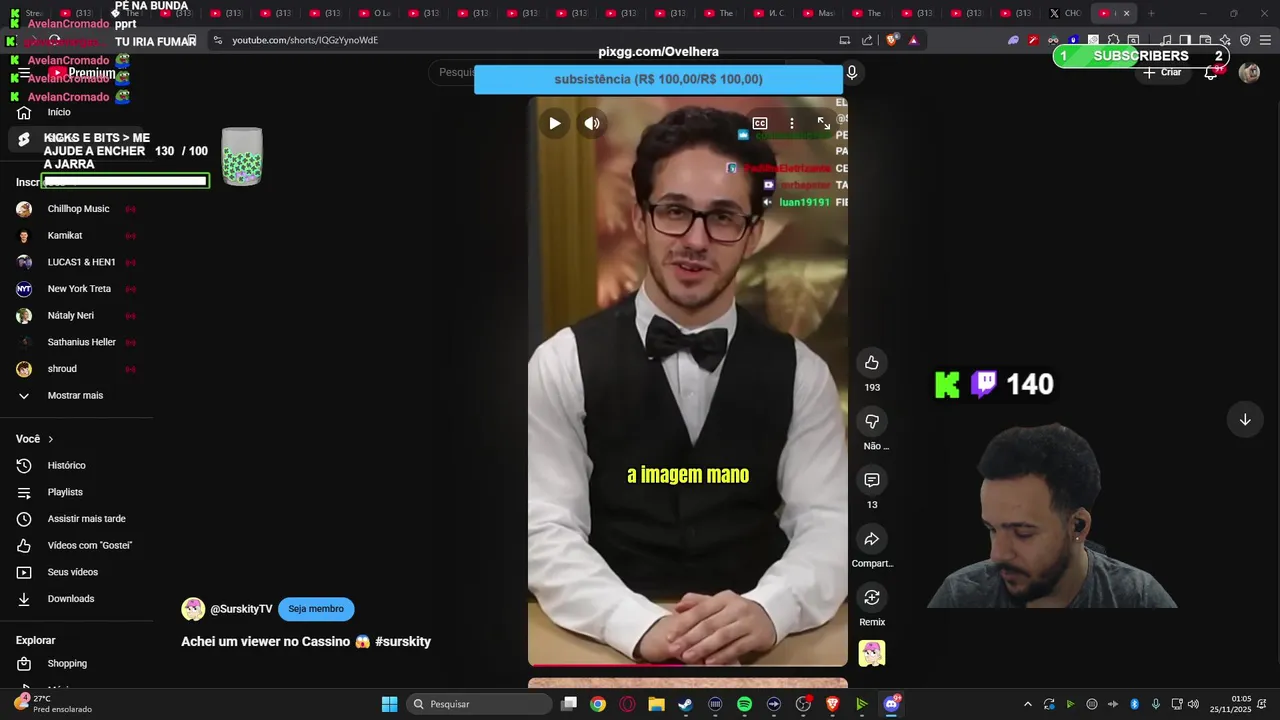Close the active YouTube tab
Screen dimensions: 1280x720
(1126, 13)
